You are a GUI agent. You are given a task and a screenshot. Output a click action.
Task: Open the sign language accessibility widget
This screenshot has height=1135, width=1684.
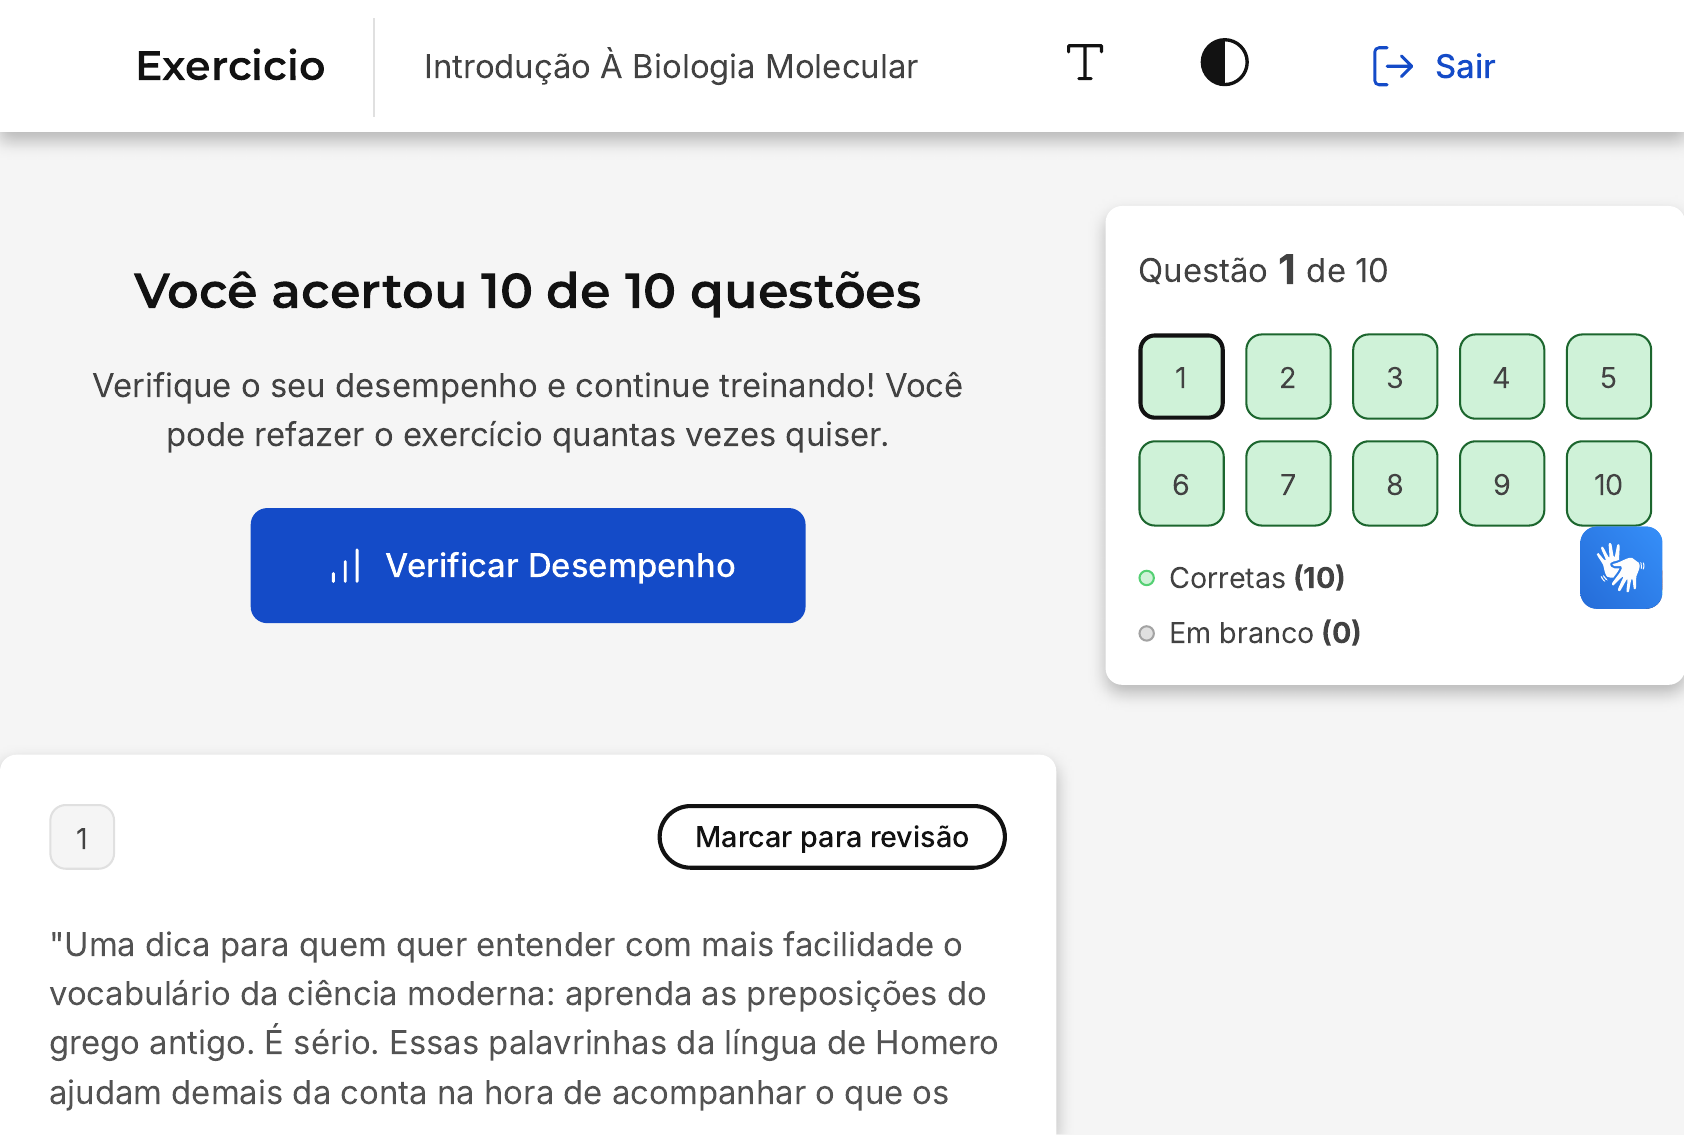point(1620,568)
